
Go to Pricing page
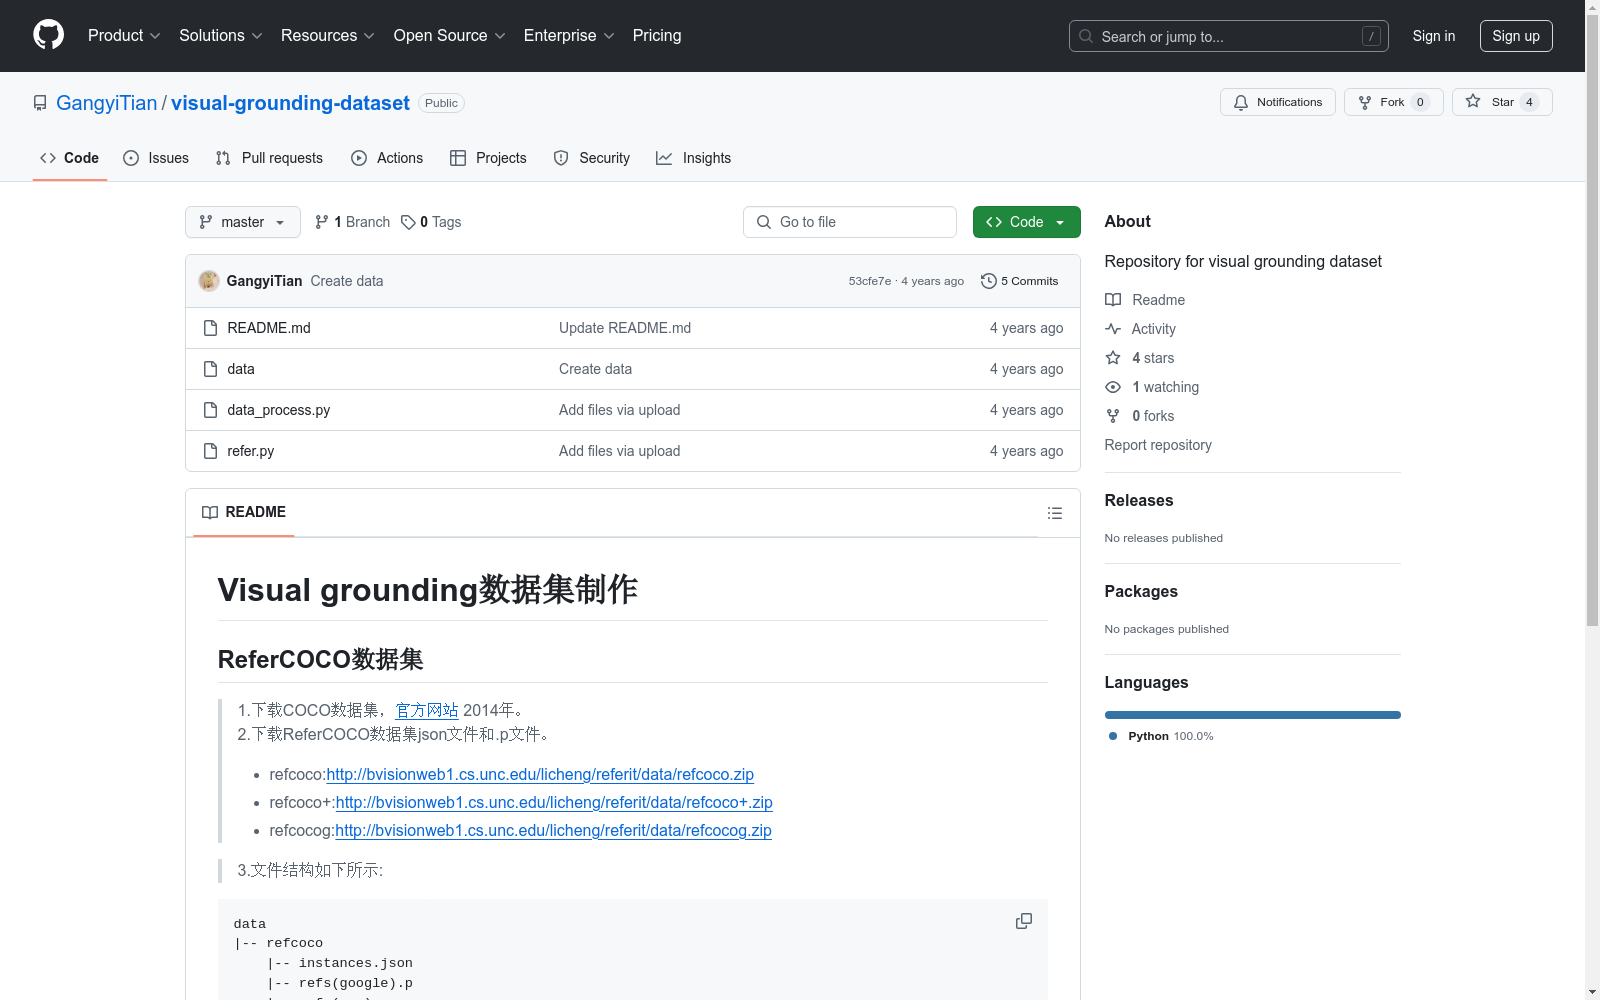657,36
